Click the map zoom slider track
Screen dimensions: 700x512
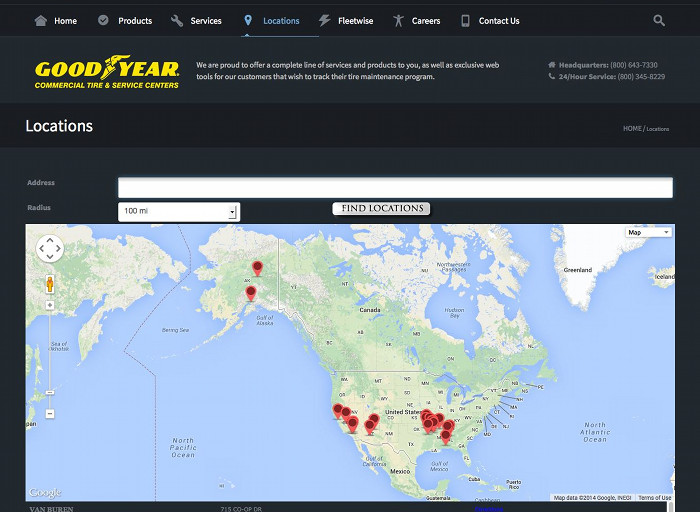[50, 360]
